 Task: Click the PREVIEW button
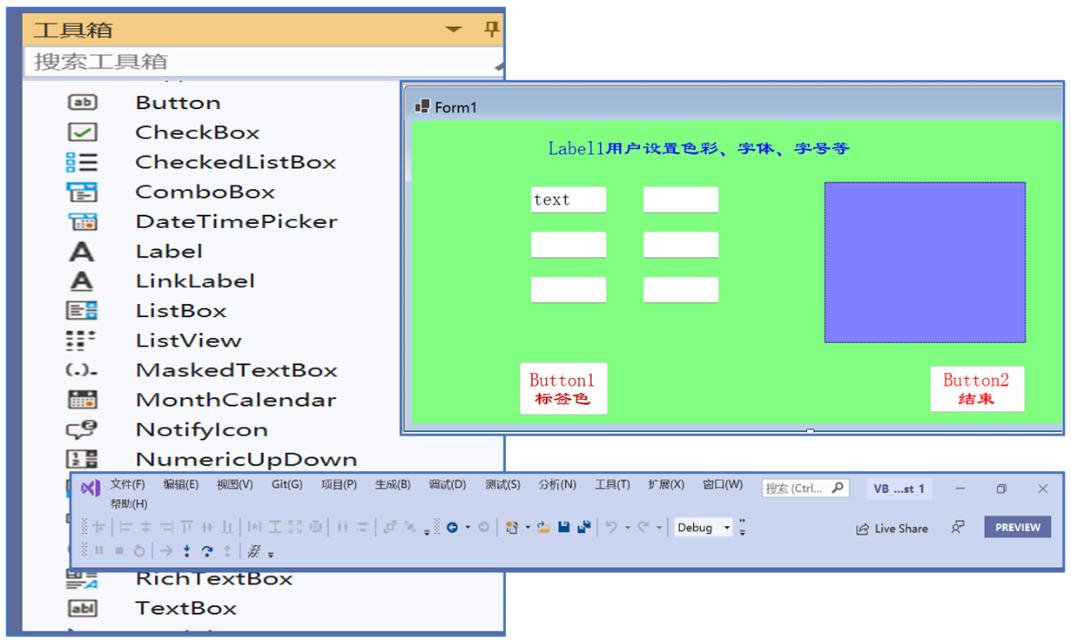pos(1017,527)
